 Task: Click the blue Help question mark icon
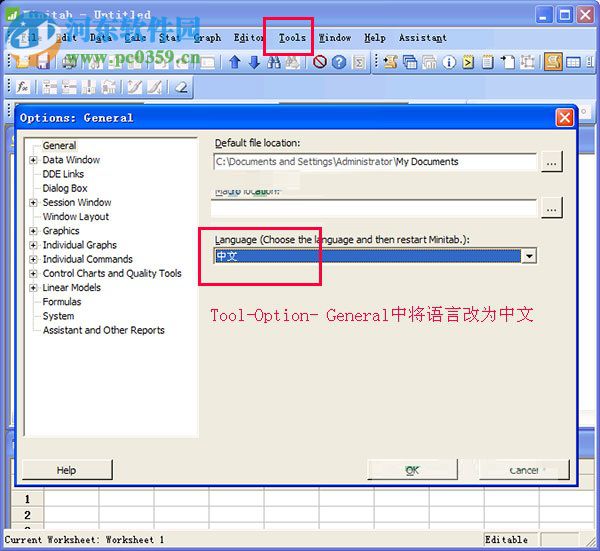pyautogui.click(x=339, y=62)
